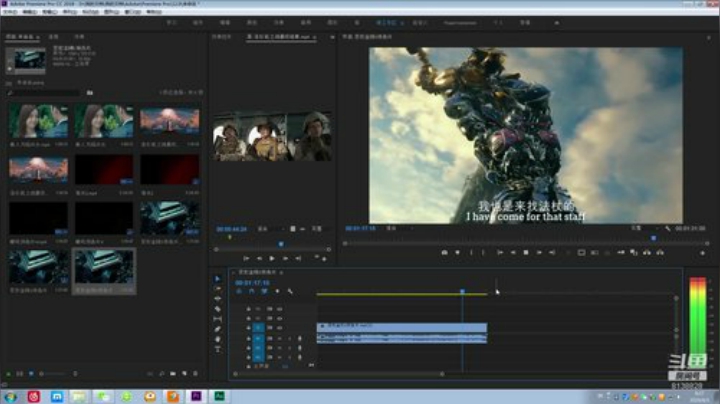Screen dimensions: 720x404
Task: Select the Hand tool in timeline toolbar
Action: [218, 339]
